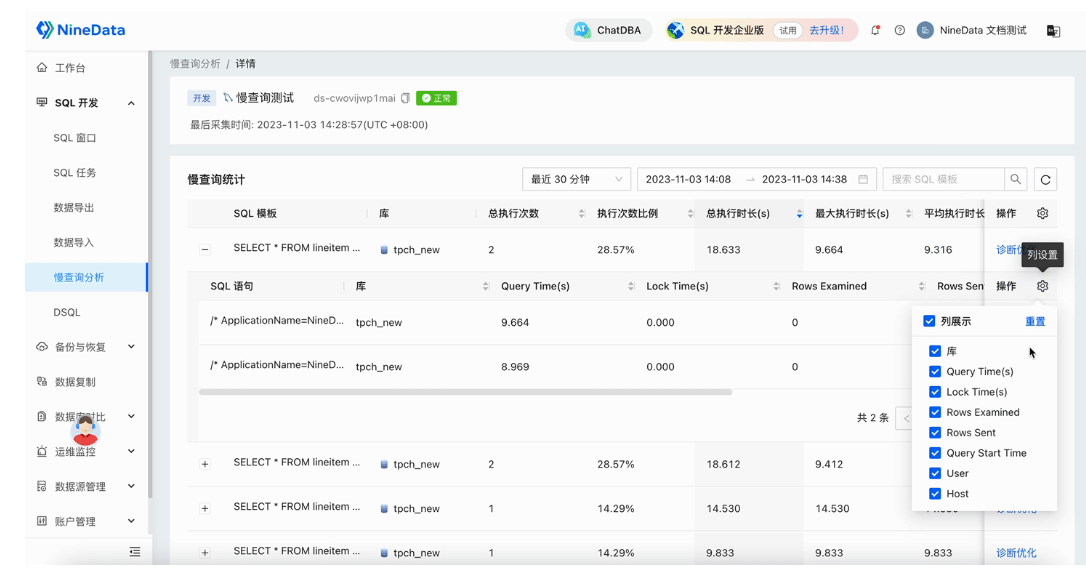Viewport: 1086px width, 569px height.
Task: Click the horizontal scrollbar under SQL statements
Action: (465, 392)
